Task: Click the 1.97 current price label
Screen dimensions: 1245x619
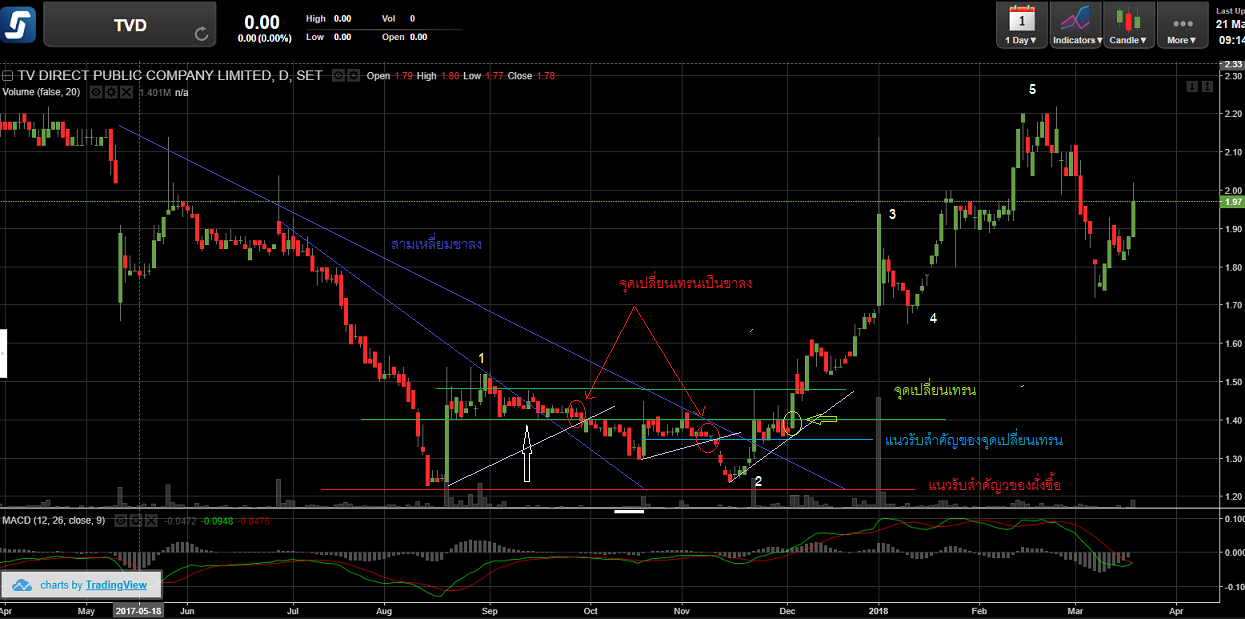Action: point(1232,202)
